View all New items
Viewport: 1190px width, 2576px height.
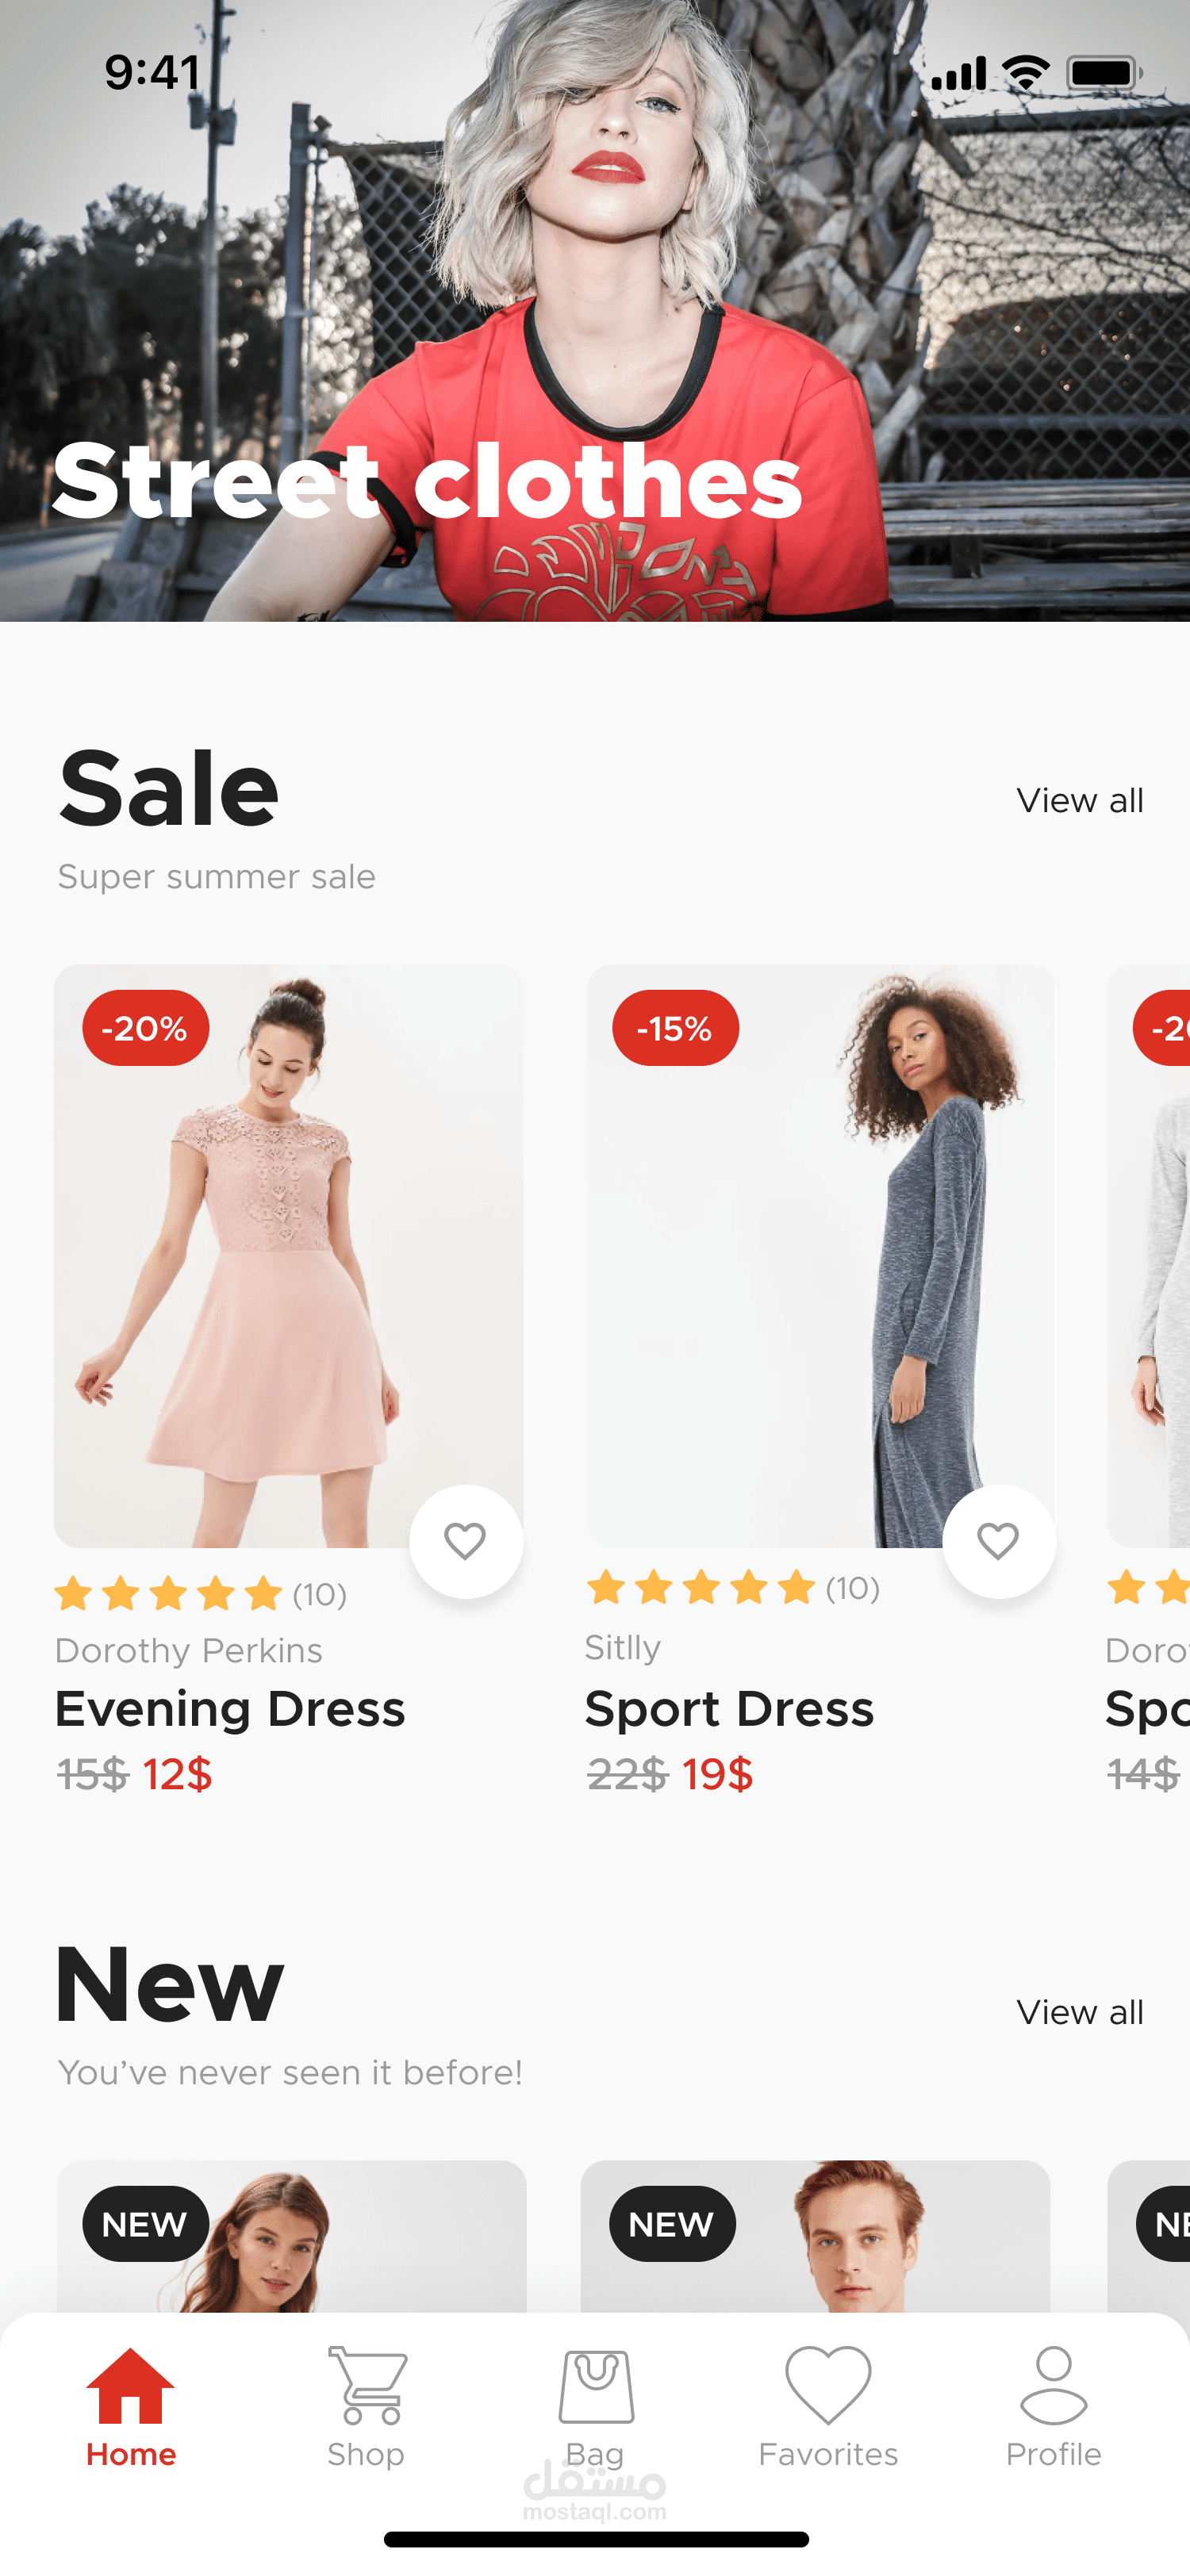click(1080, 2013)
